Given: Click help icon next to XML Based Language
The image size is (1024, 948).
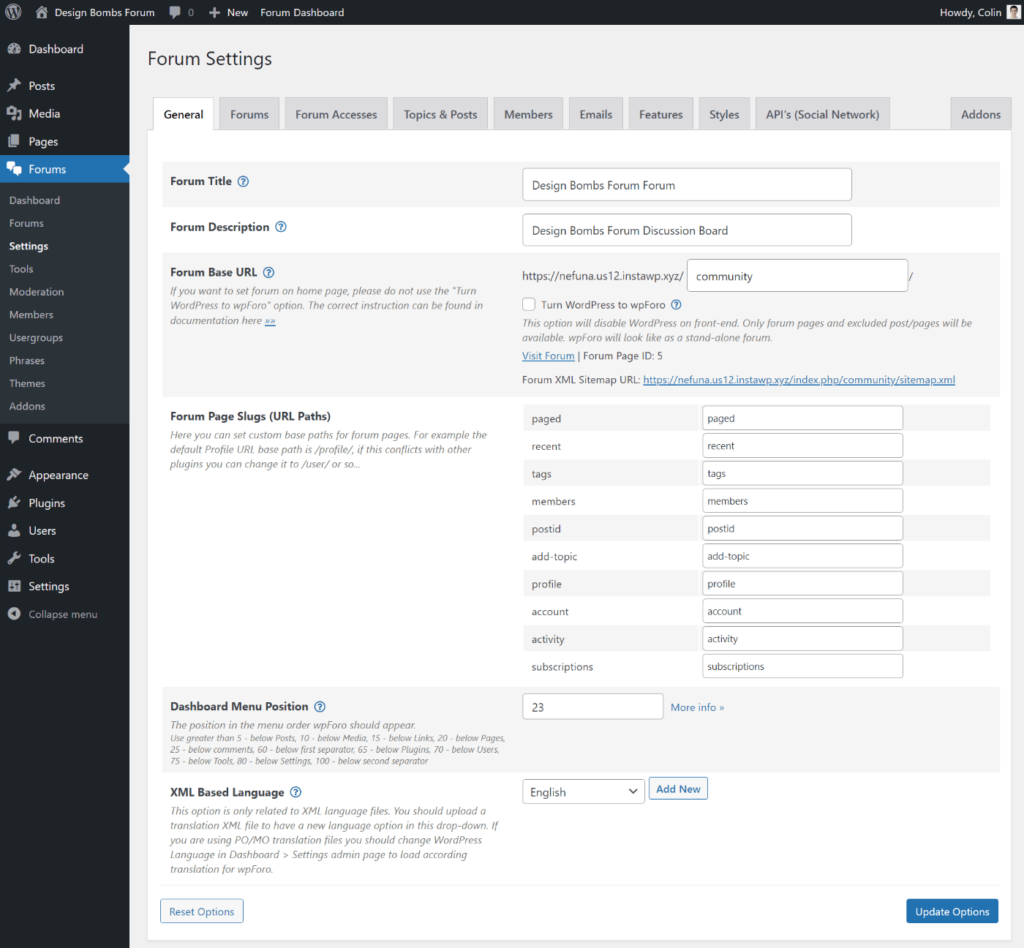Looking at the screenshot, I should tap(296, 792).
